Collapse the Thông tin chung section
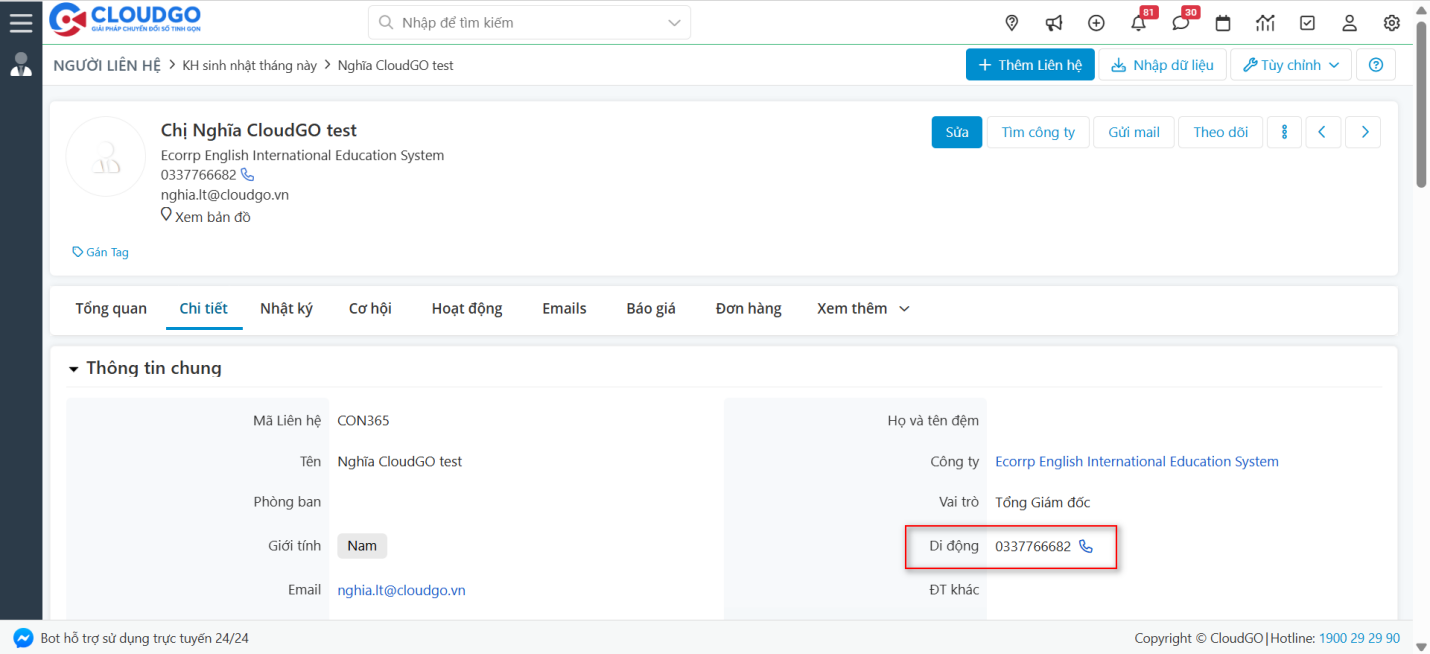The width and height of the screenshot is (1430, 654). click(73, 368)
